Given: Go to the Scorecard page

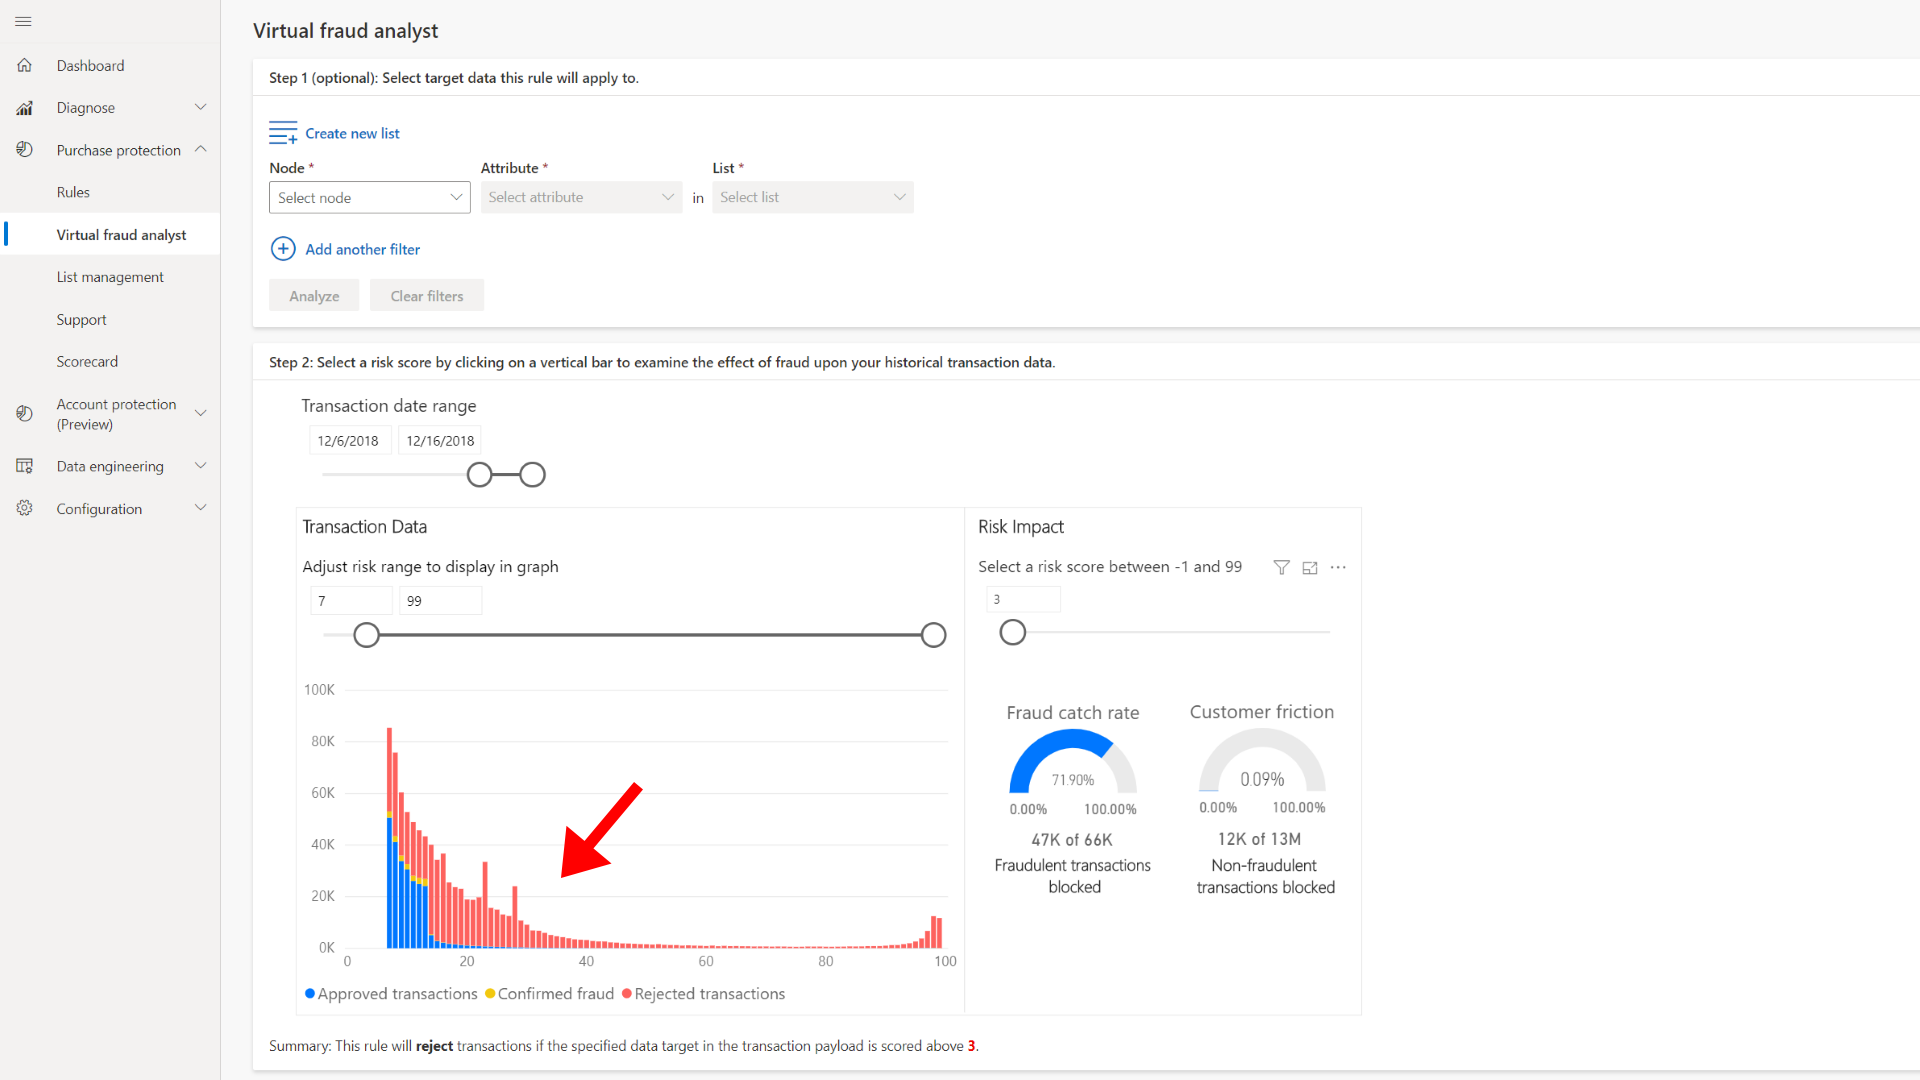Looking at the screenshot, I should [87, 361].
